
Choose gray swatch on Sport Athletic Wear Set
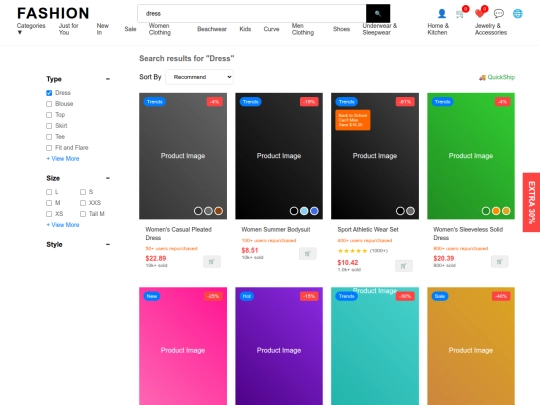[410, 211]
